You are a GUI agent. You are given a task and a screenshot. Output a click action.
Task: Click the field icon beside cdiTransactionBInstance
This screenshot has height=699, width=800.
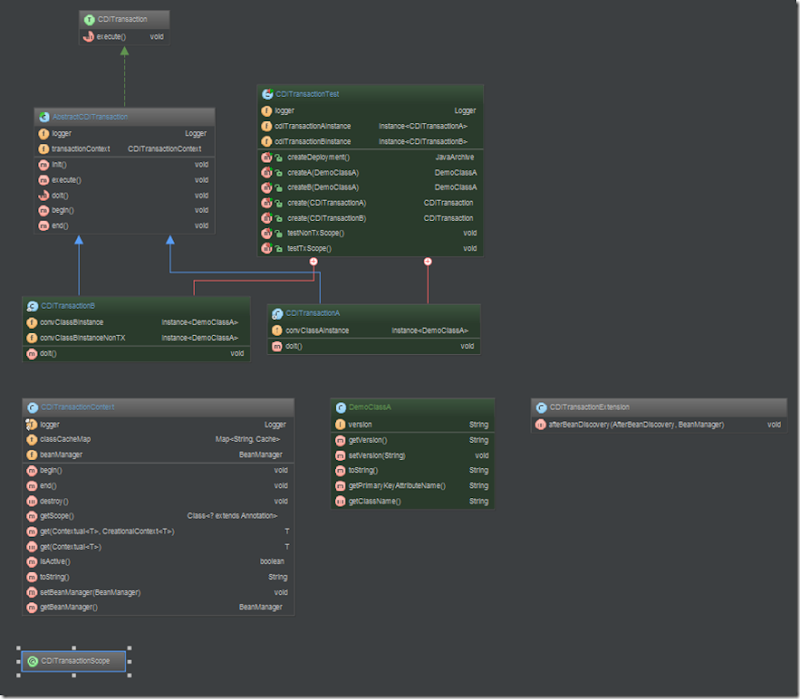tap(267, 141)
